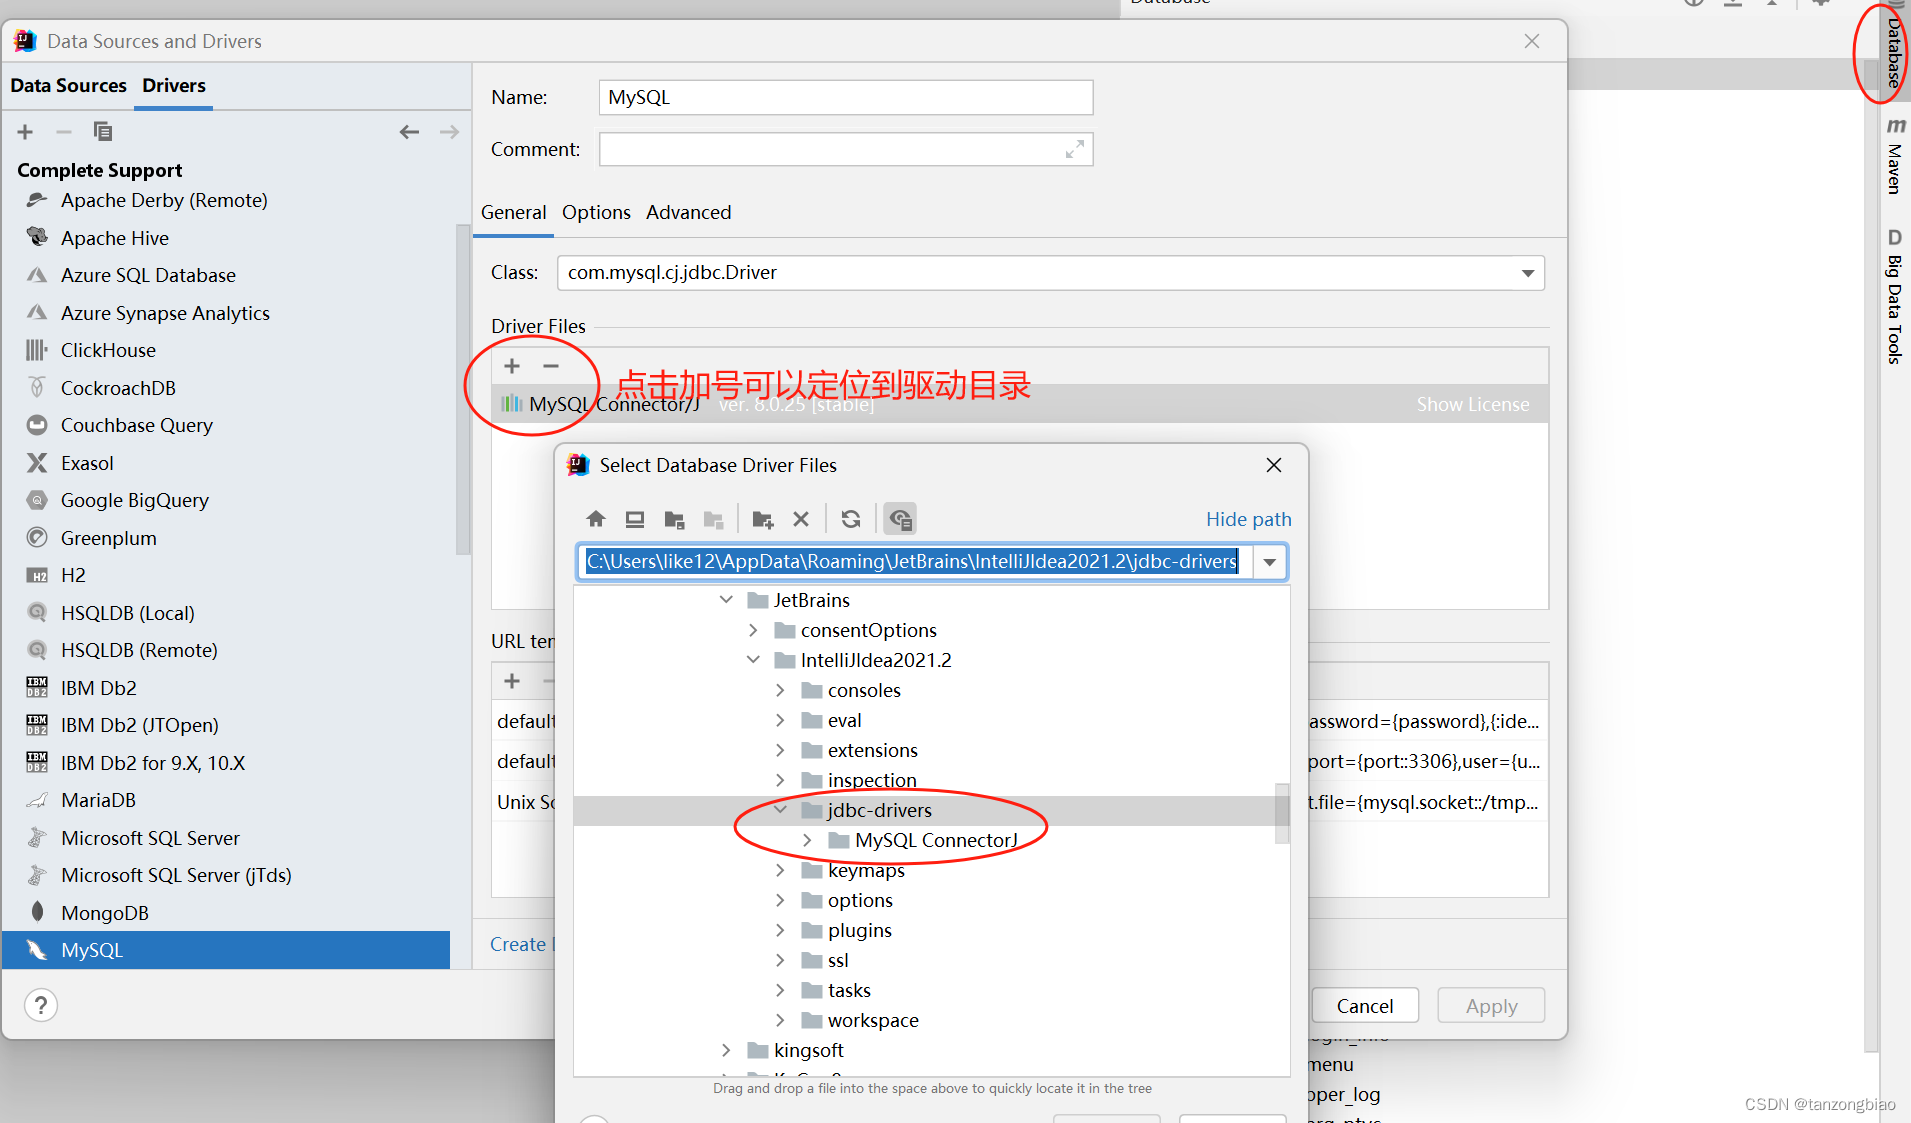This screenshot has width=1911, height=1123.
Task: Collapse the IntelliJIdea2021.2 folder
Action: coord(754,660)
